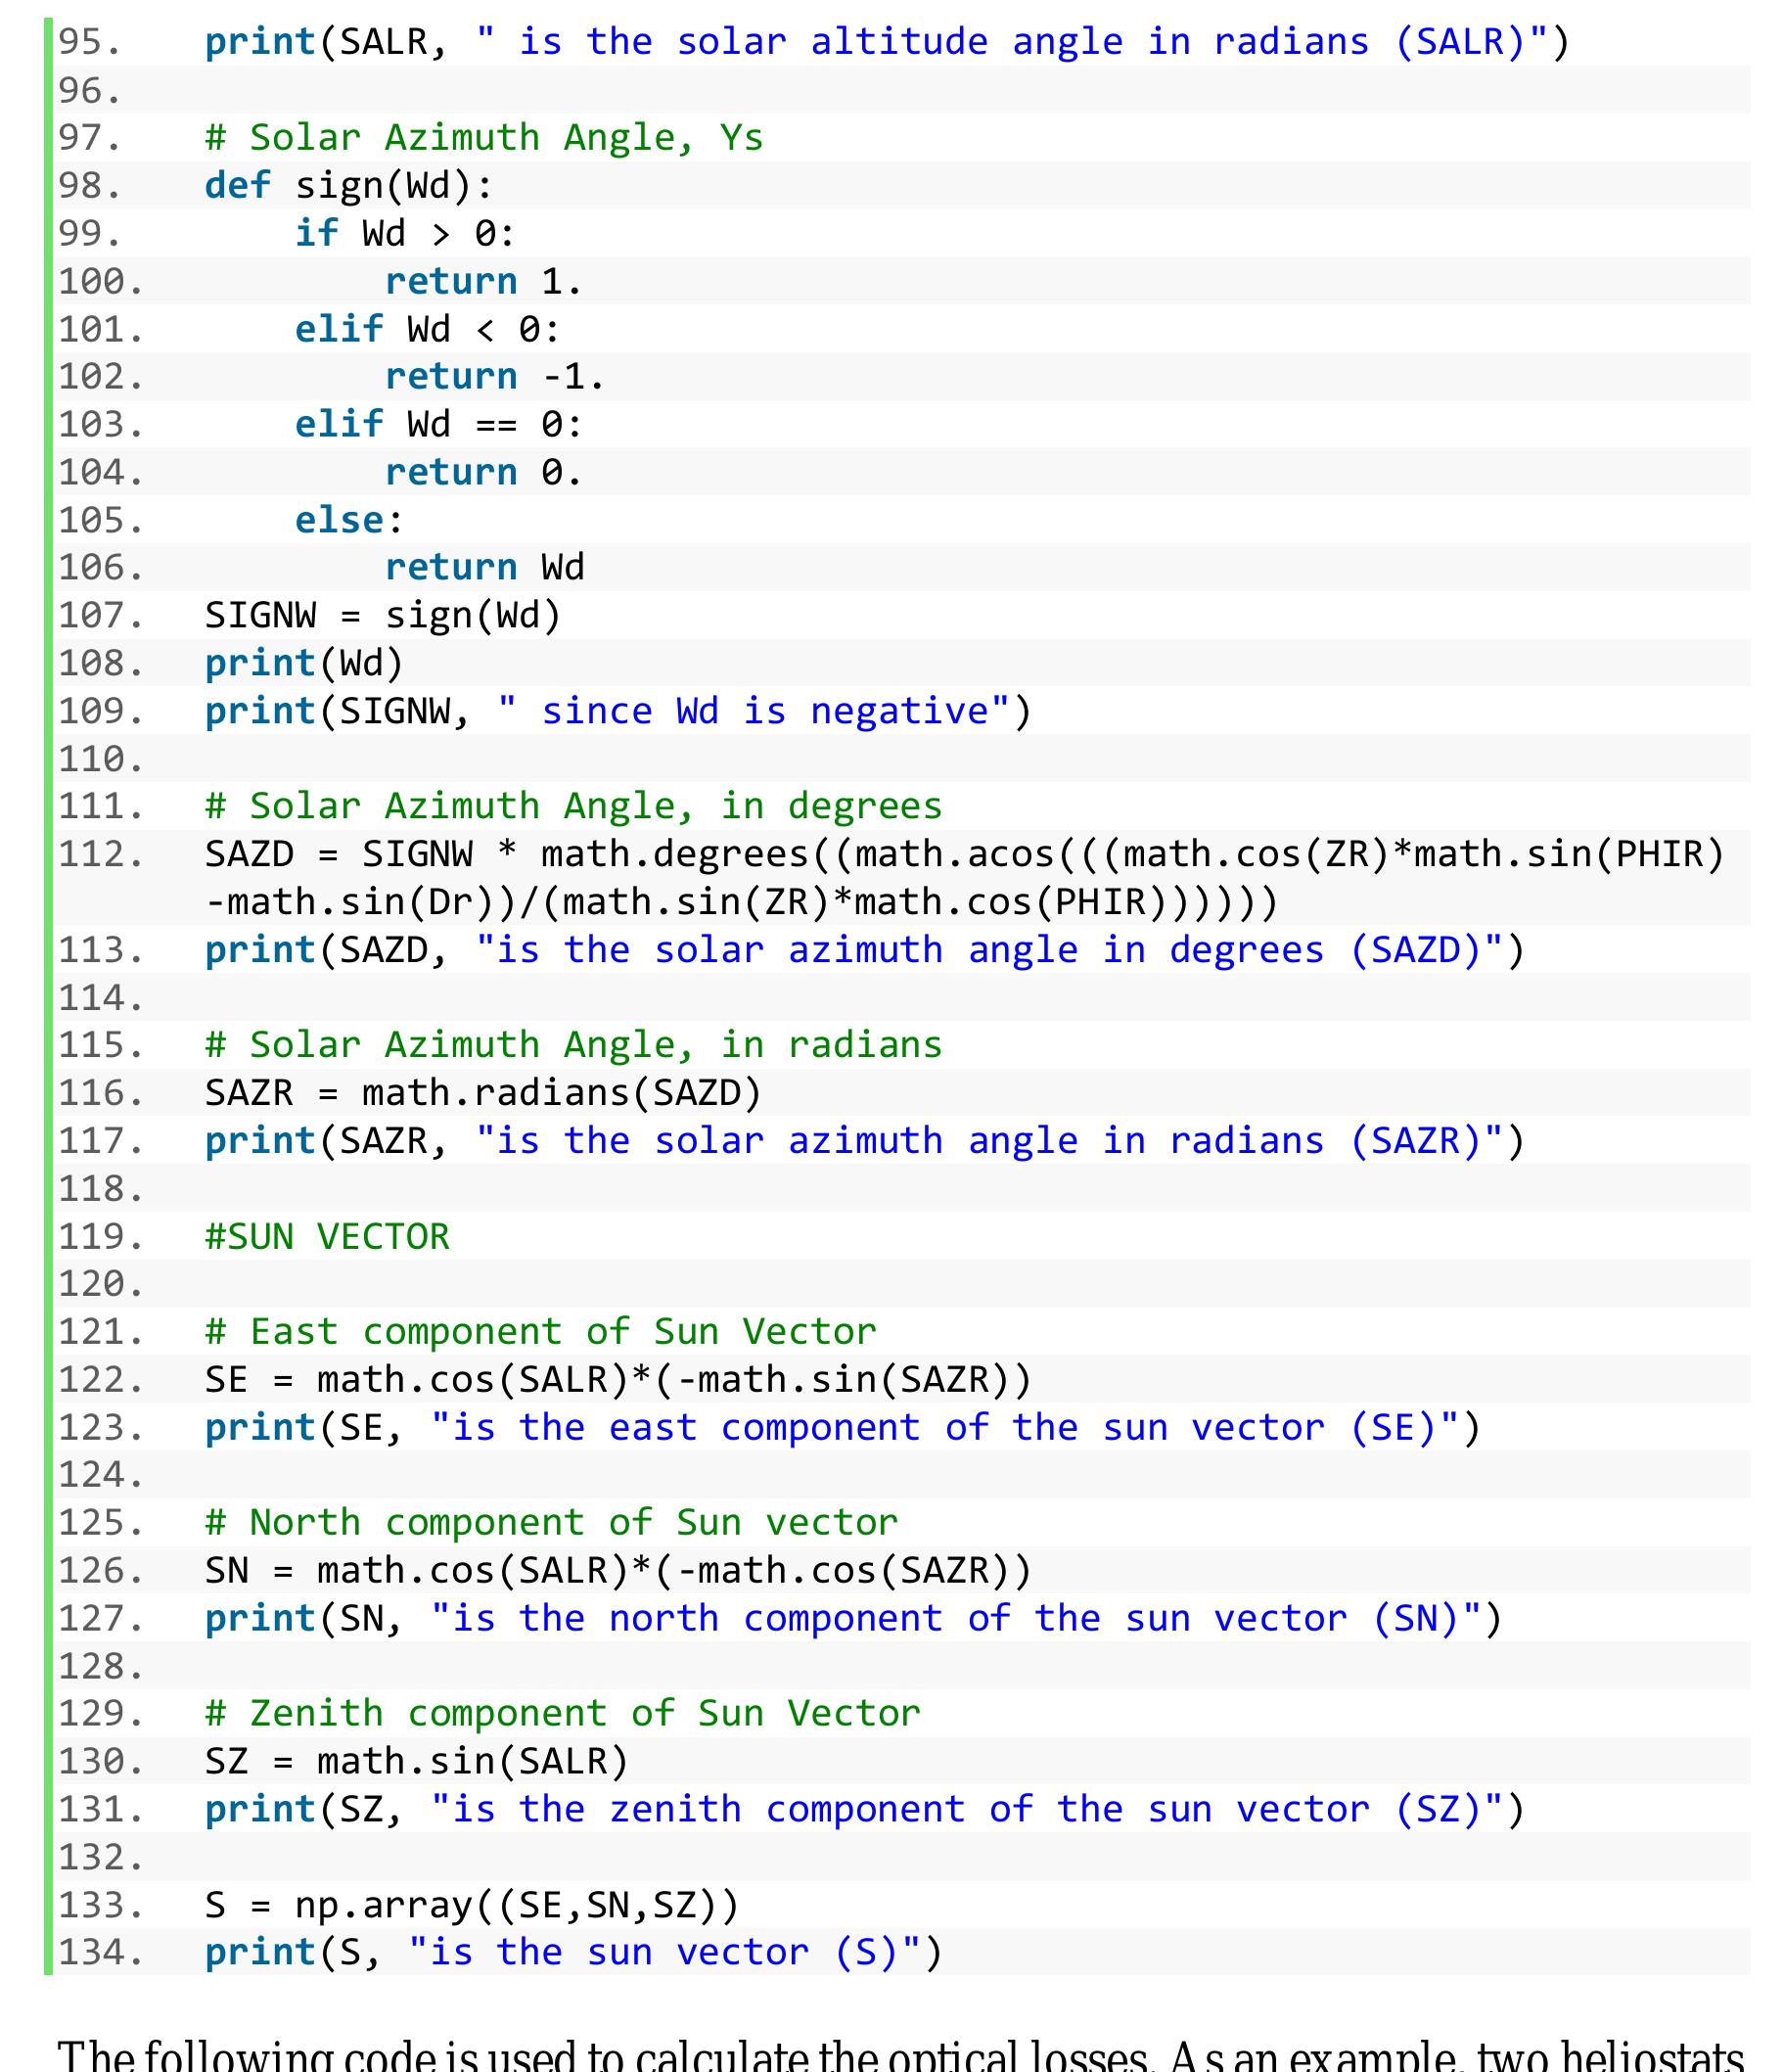This screenshot has width=1783, height=2072.
Task: Click the green vertical bar beside the code
Action: click(48, 1000)
